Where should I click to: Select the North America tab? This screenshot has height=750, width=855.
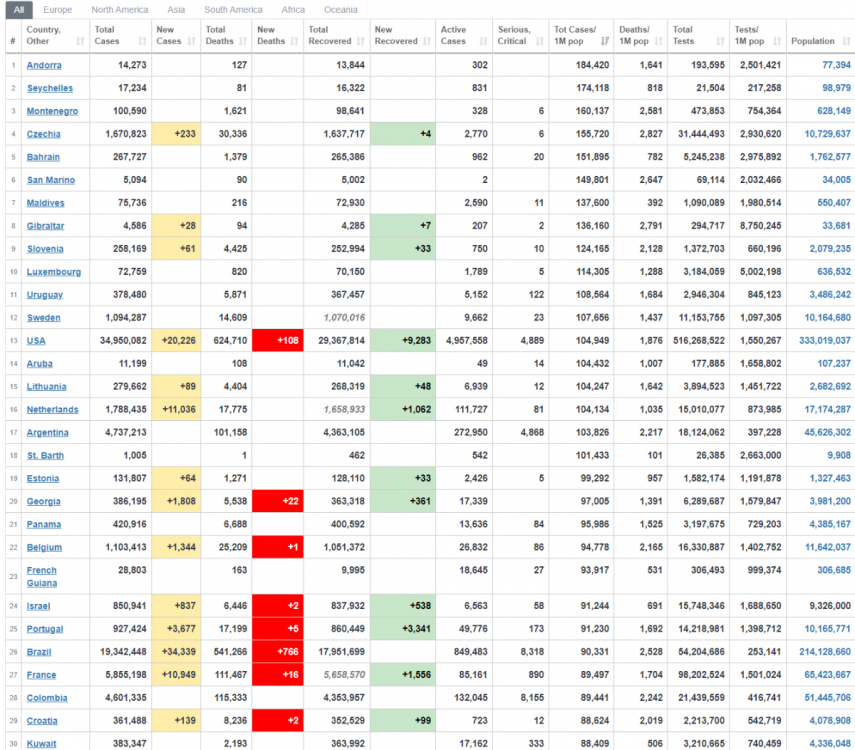[x=120, y=10]
